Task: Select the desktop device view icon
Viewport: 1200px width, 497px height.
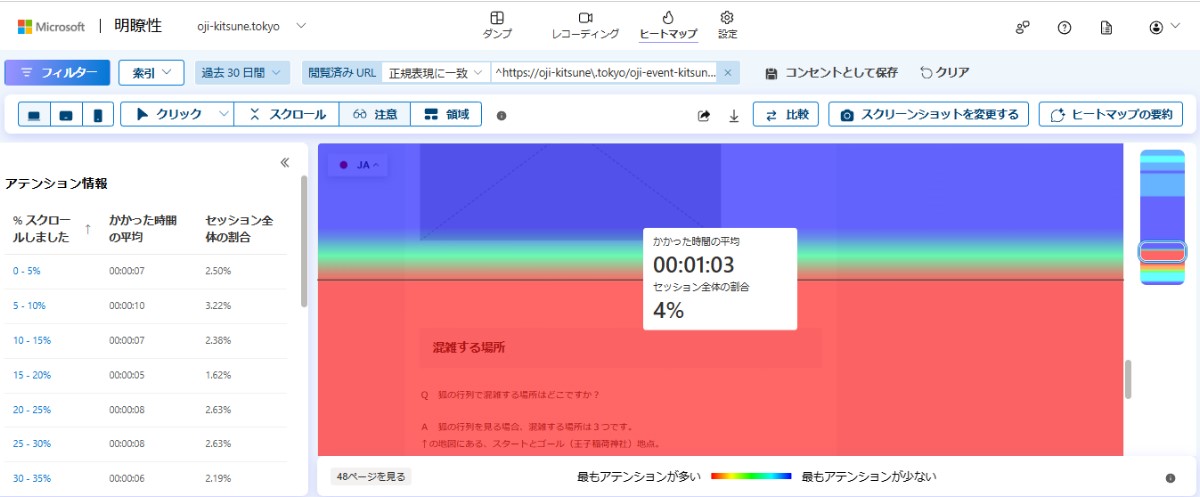Action: [x=34, y=115]
